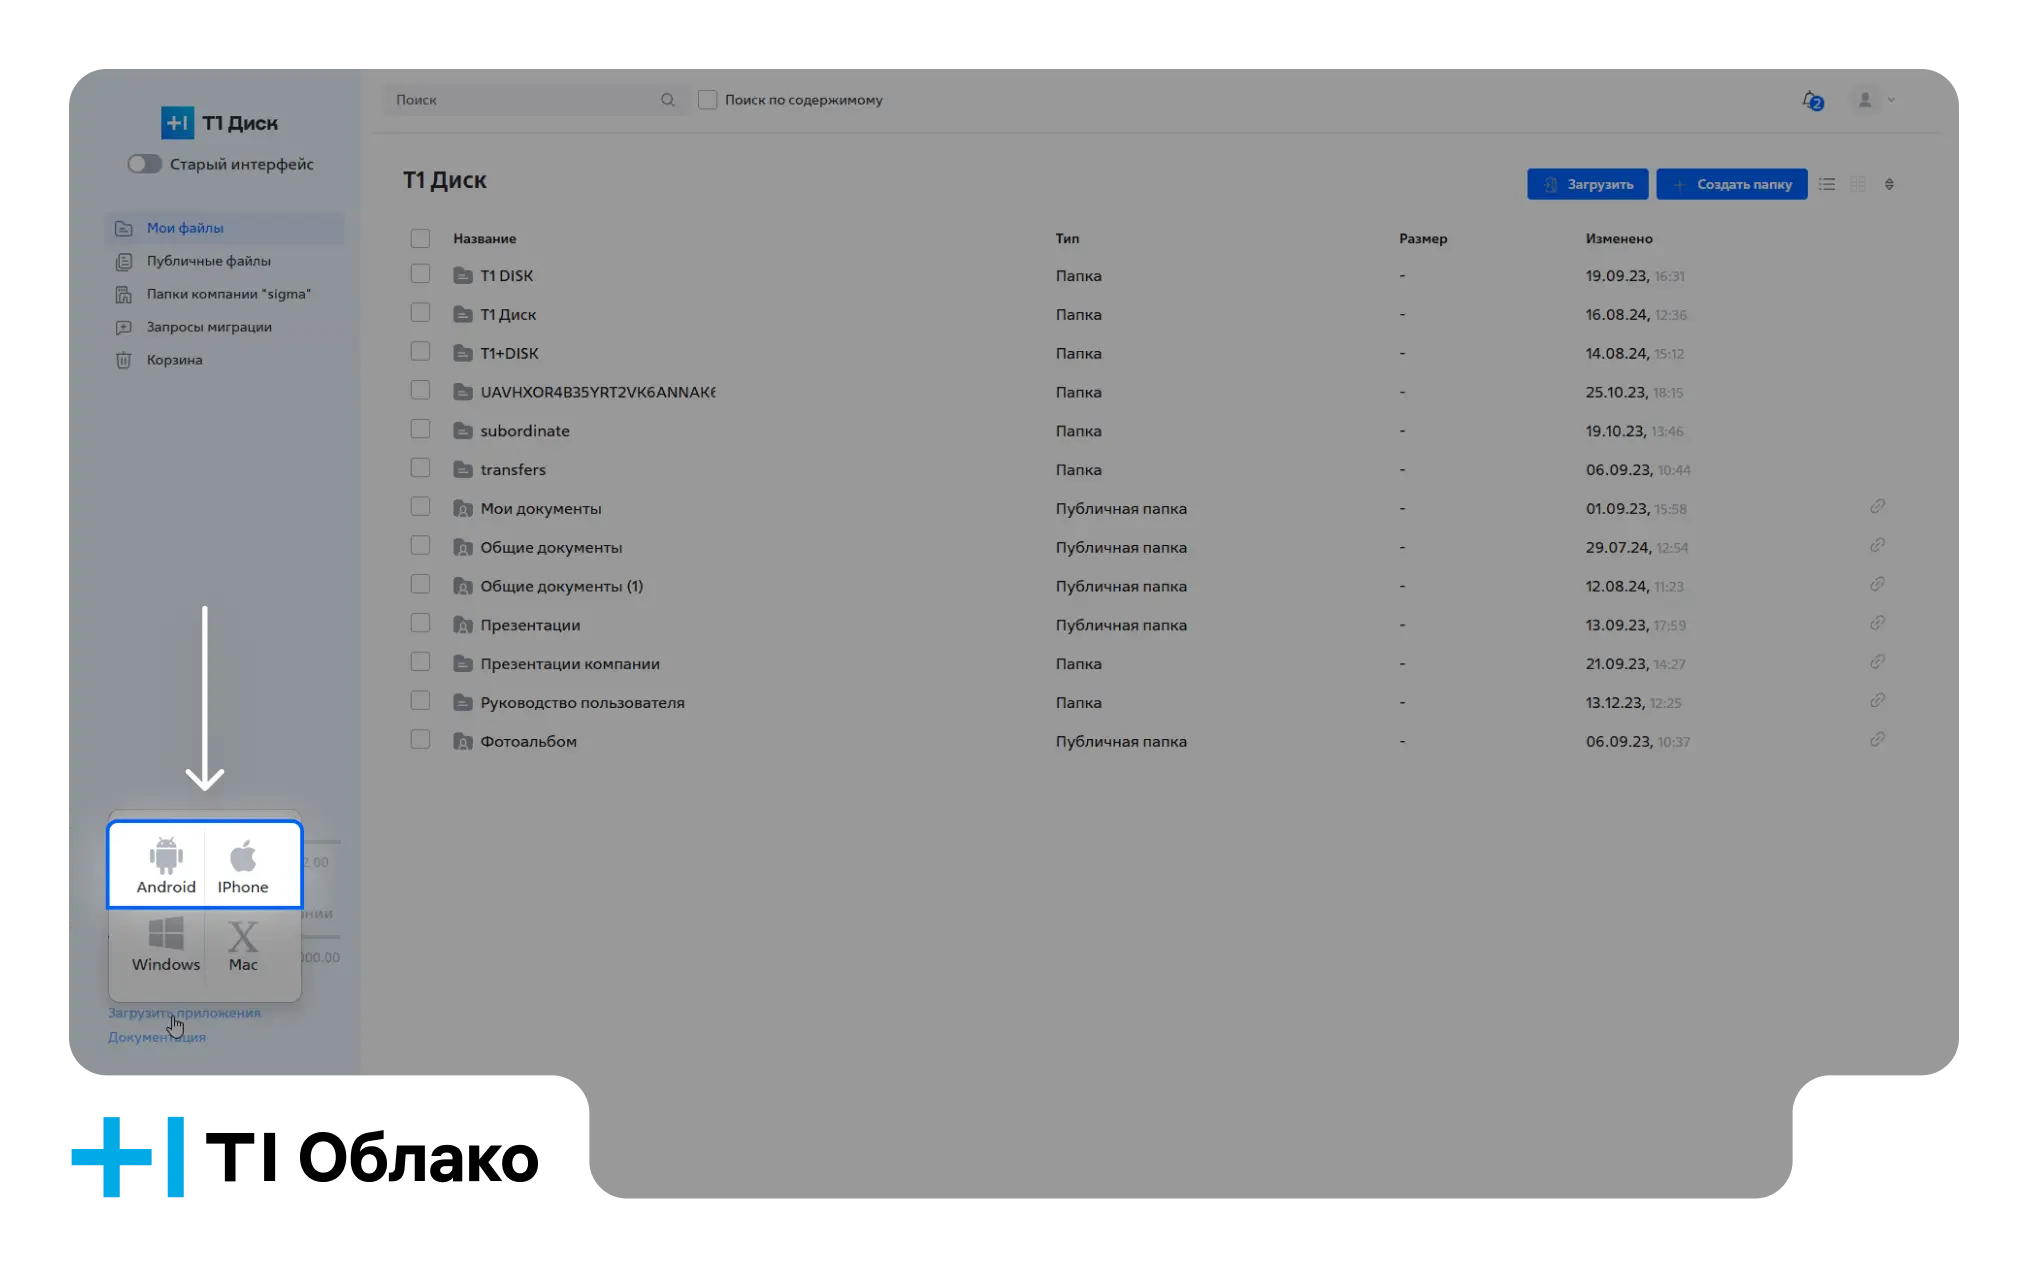Click Создать папку button

pyautogui.click(x=1731, y=184)
